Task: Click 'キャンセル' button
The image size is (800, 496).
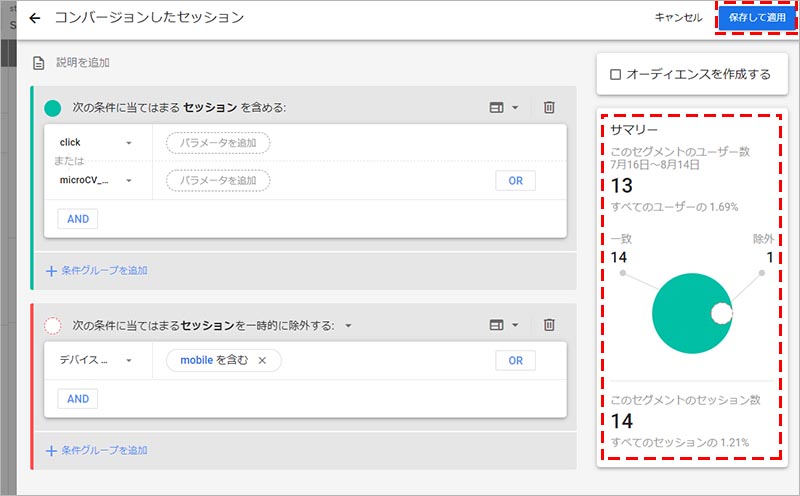Action: tap(678, 18)
